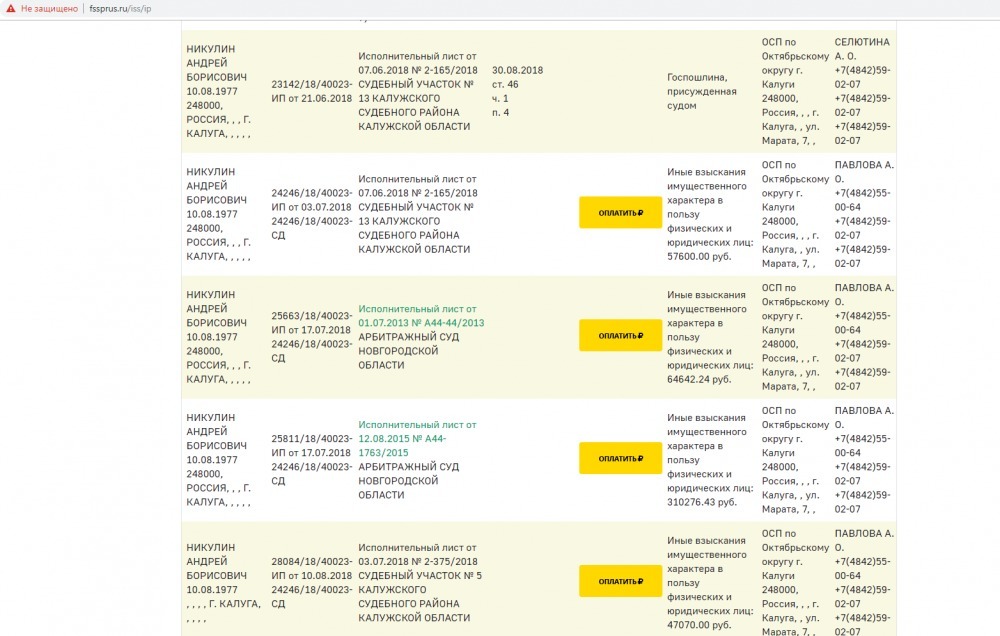Select case number 23142/18/40023-ИП от 21.06.2018
1000x636 pixels.
[x=311, y=91]
